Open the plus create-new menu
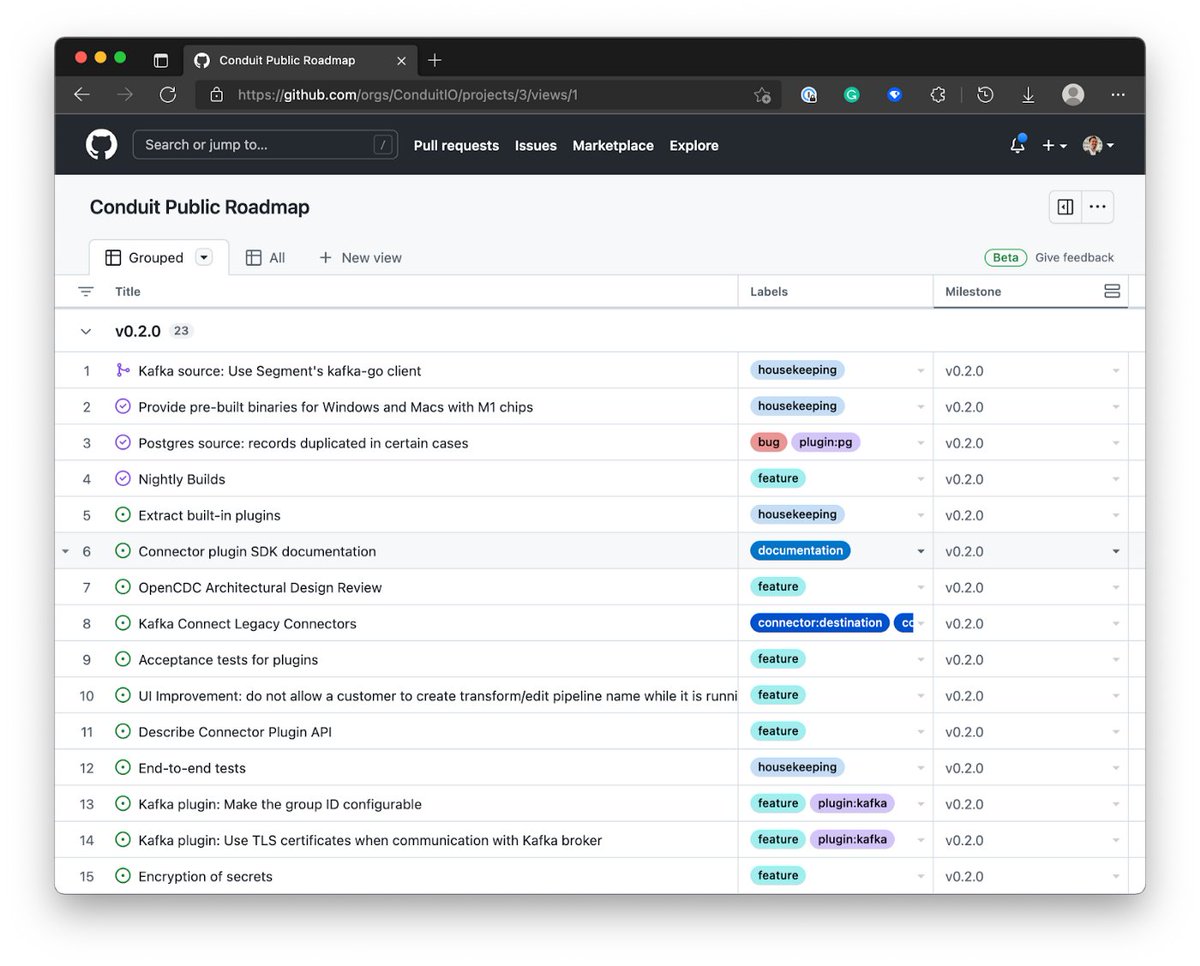 [1054, 145]
